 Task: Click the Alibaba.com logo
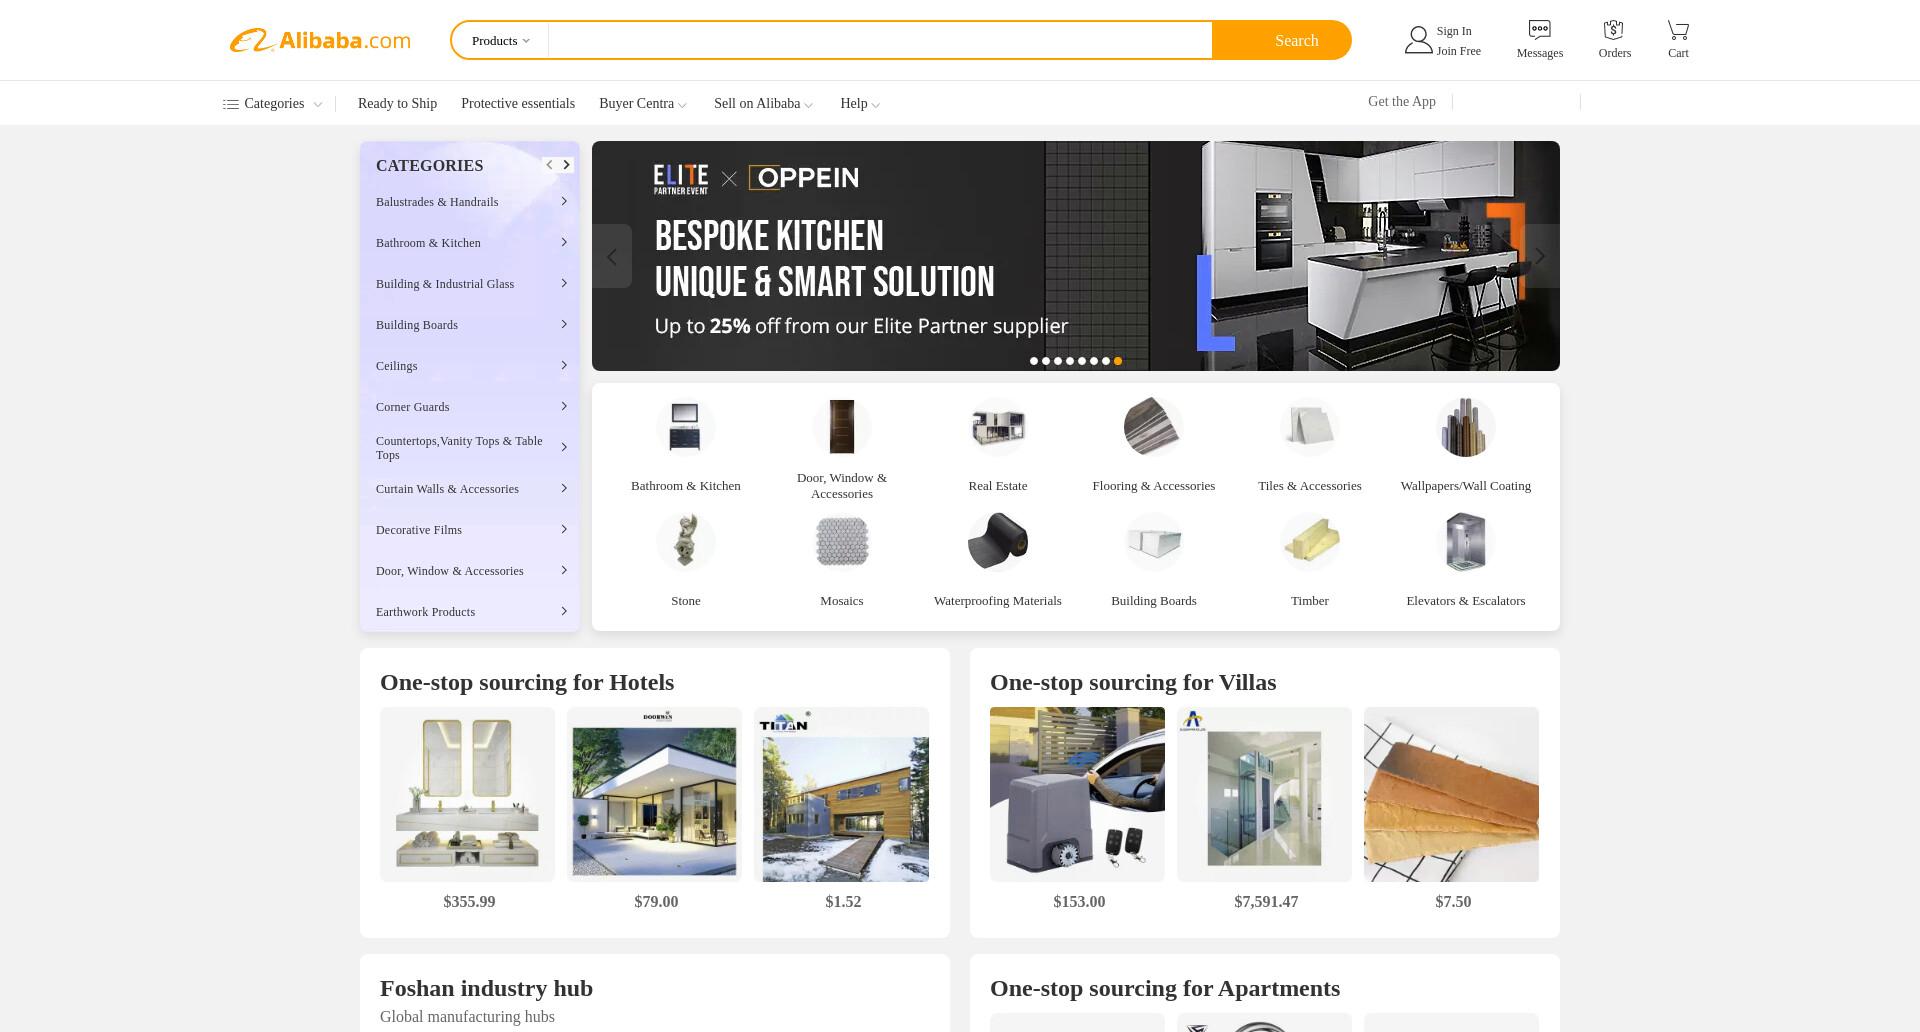[x=320, y=40]
